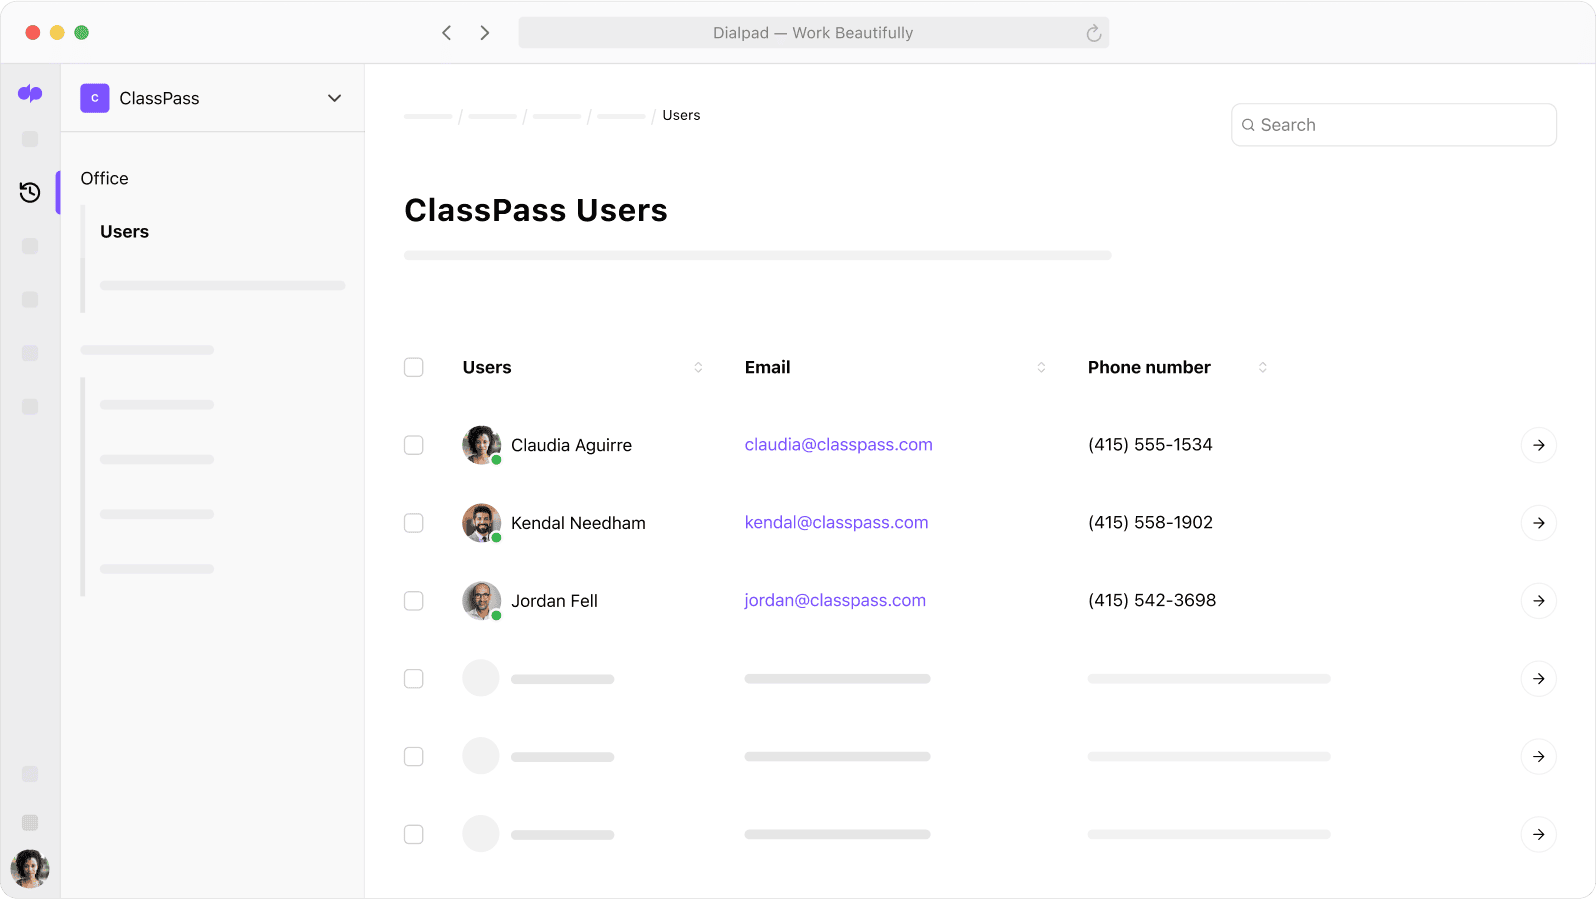
Task: Click the browser address bar showing Dialpad
Action: [813, 33]
